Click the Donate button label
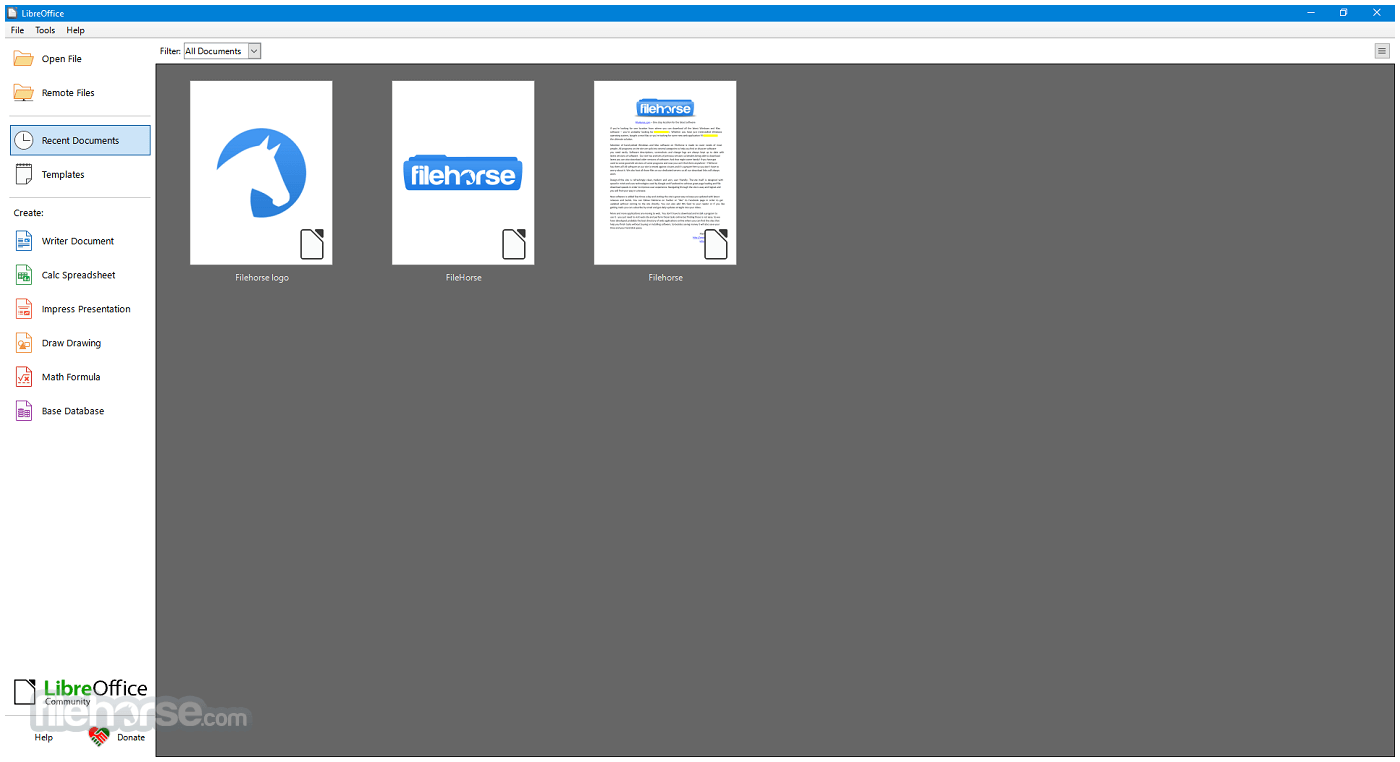The image size is (1400, 762). [131, 737]
